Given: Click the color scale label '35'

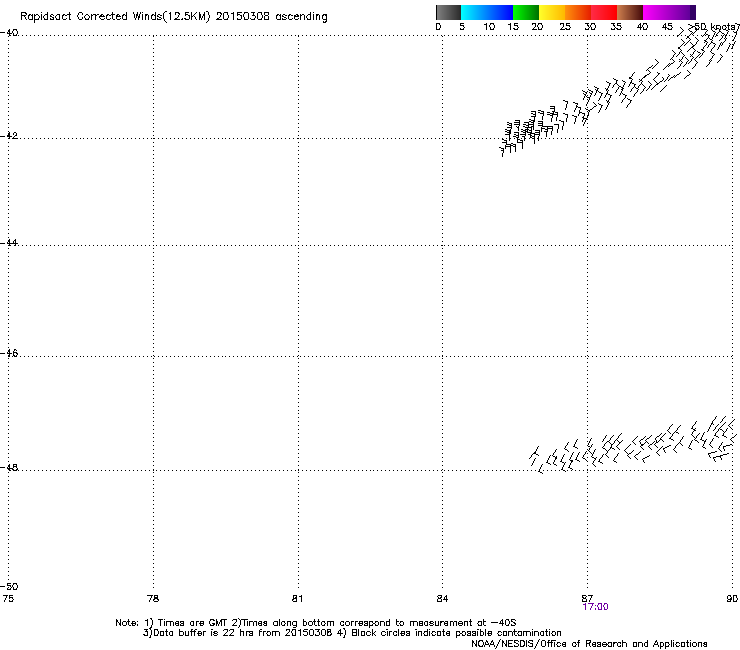Looking at the screenshot, I should (x=616, y=27).
